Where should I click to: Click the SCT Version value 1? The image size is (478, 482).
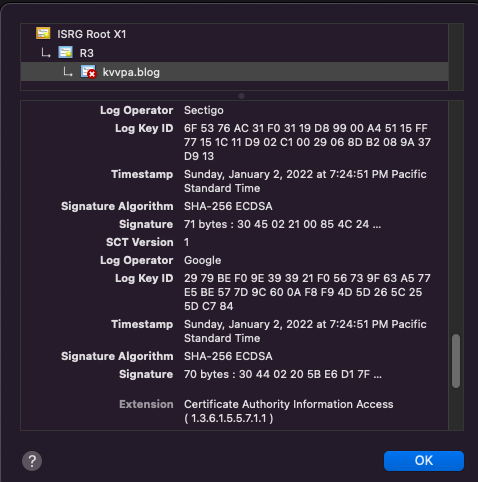187,242
